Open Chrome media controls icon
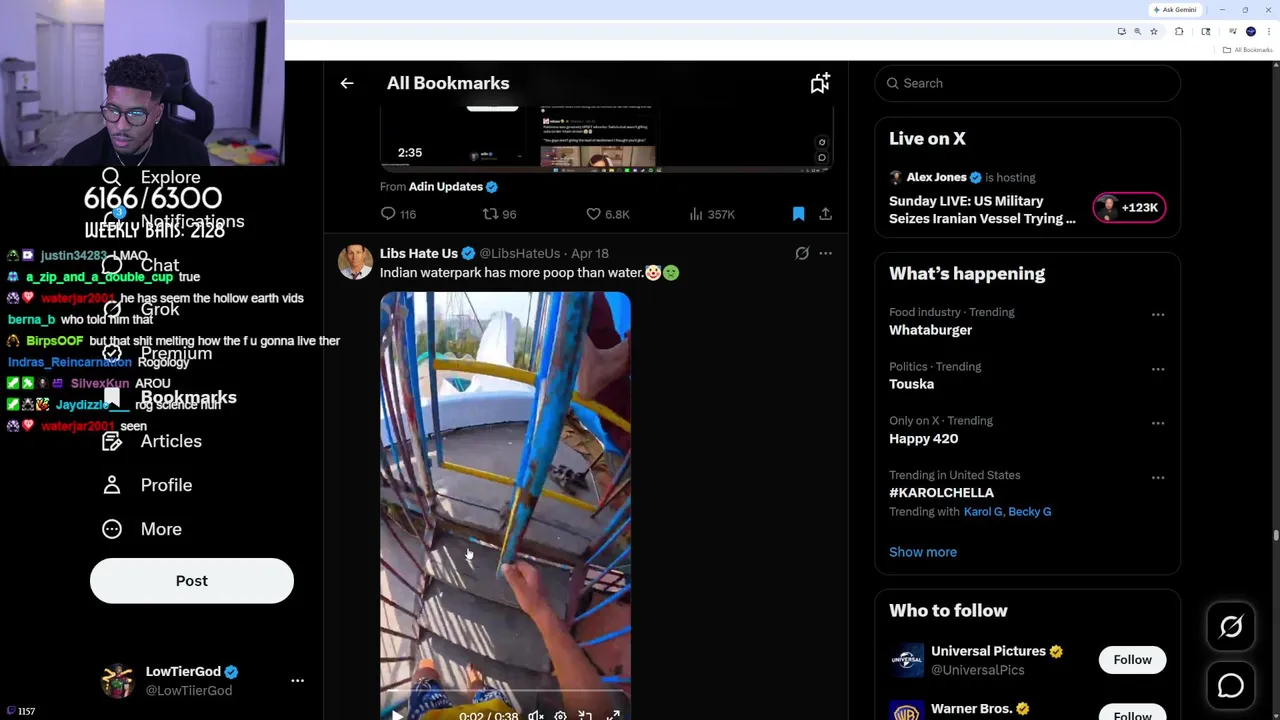This screenshot has width=1280, height=720. tap(1233, 31)
